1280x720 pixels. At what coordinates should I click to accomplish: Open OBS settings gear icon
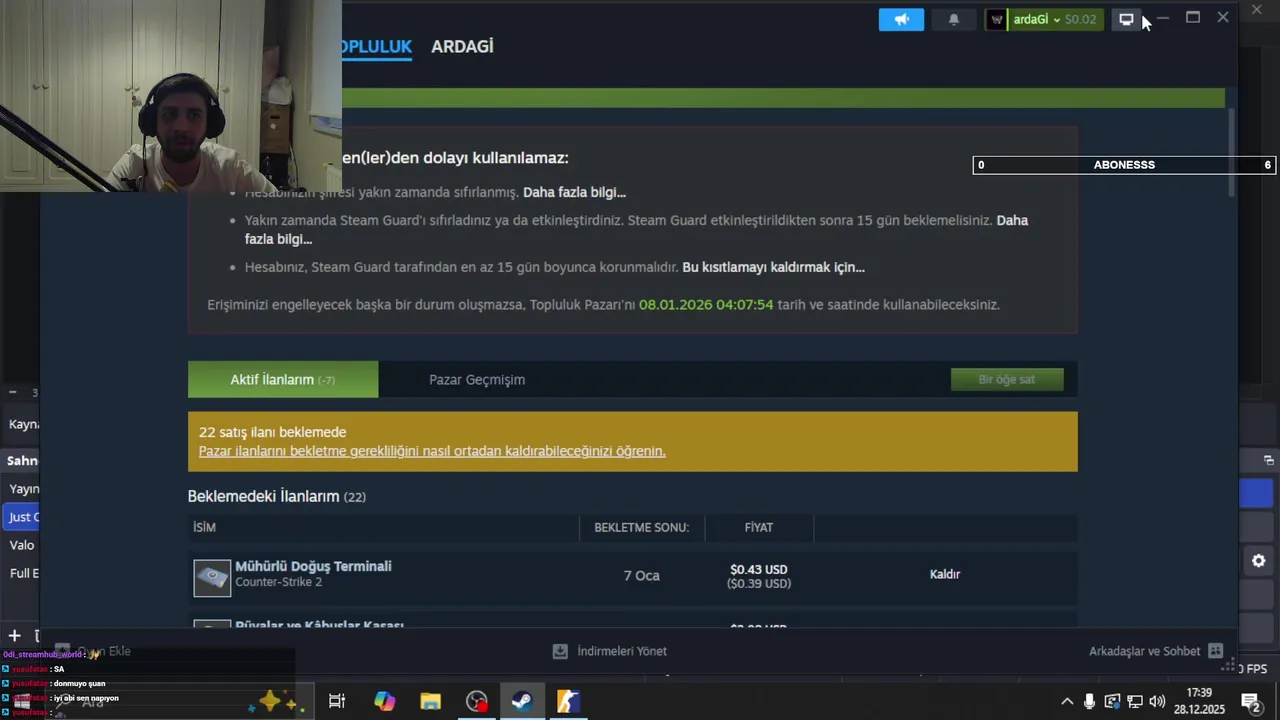point(1258,561)
